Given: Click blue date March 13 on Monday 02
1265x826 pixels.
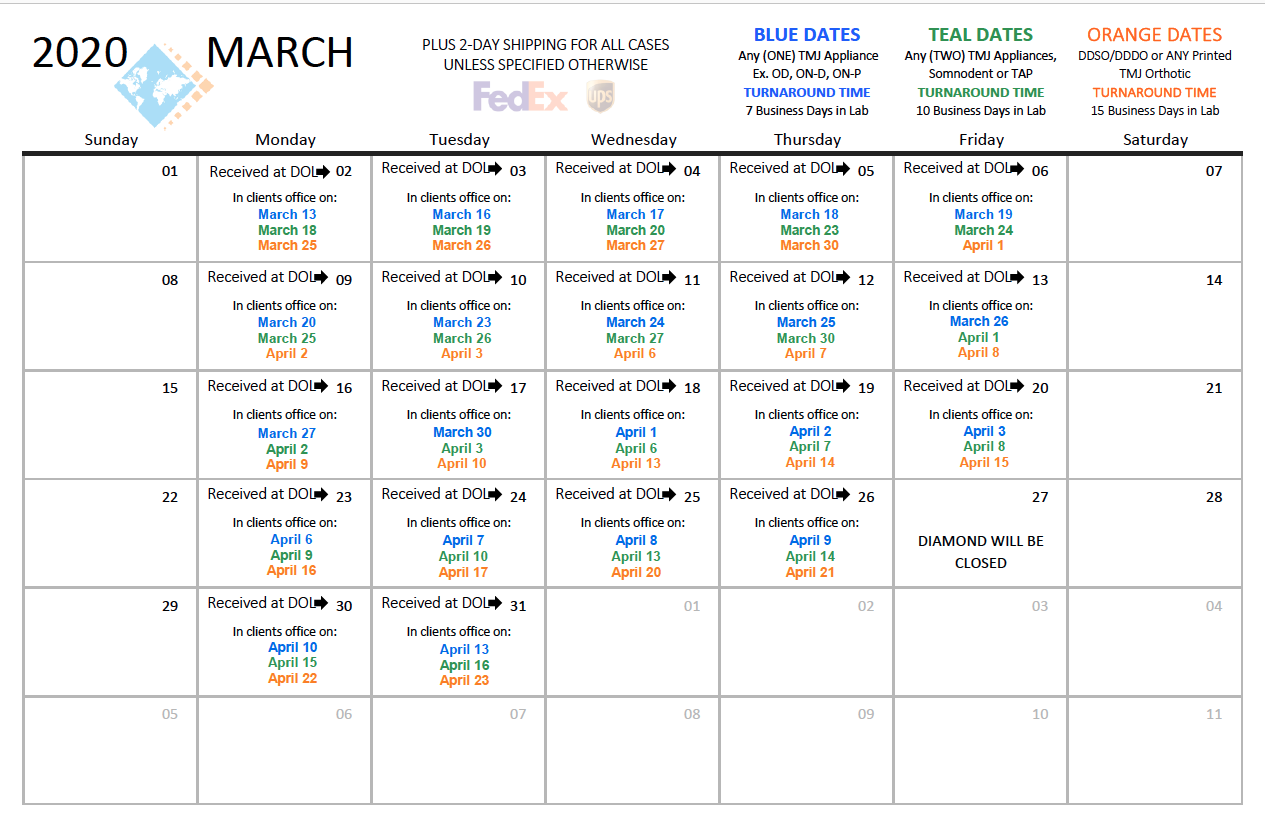Looking at the screenshot, I should pos(287,214).
